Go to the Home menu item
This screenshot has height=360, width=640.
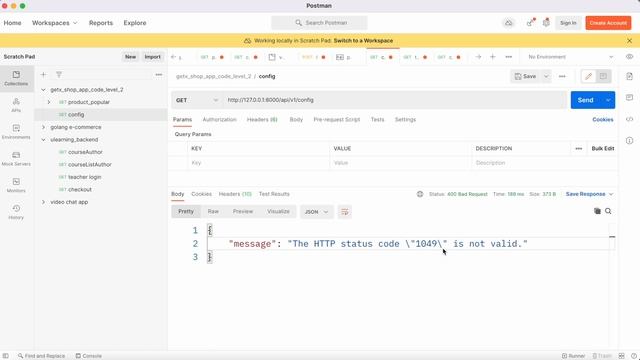pos(12,23)
